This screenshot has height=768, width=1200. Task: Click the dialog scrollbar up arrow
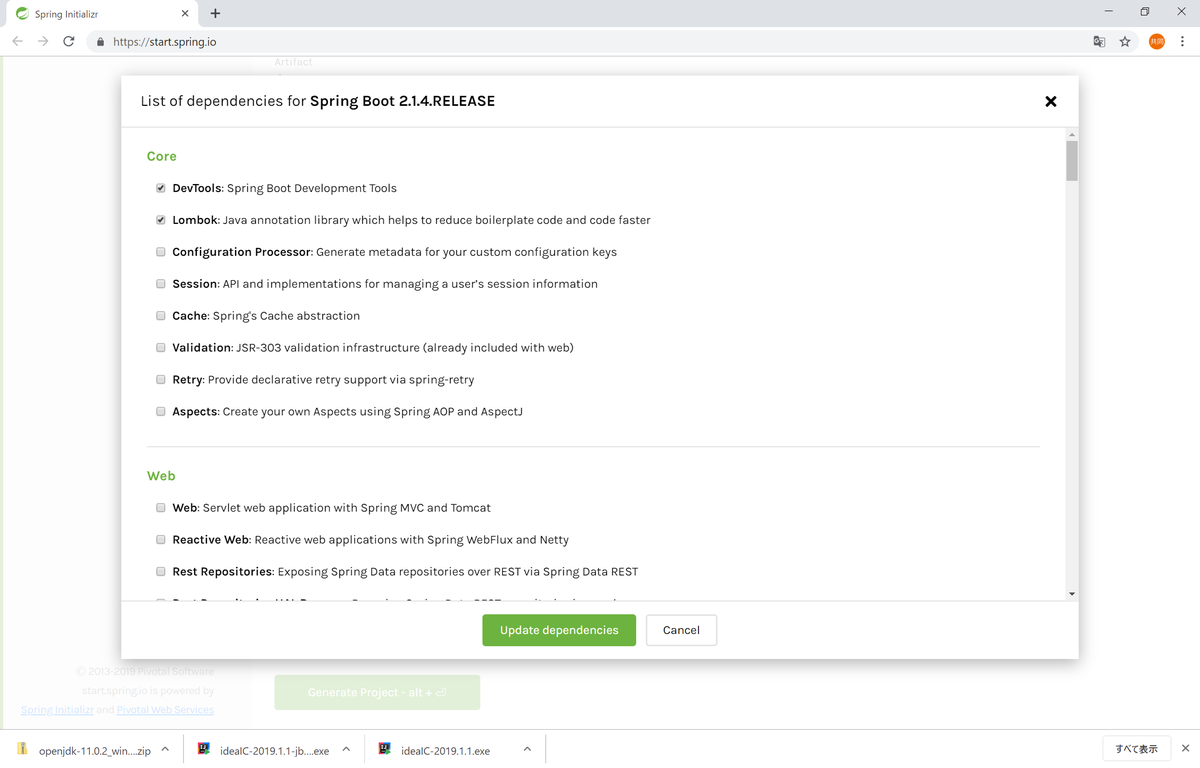[x=1072, y=134]
